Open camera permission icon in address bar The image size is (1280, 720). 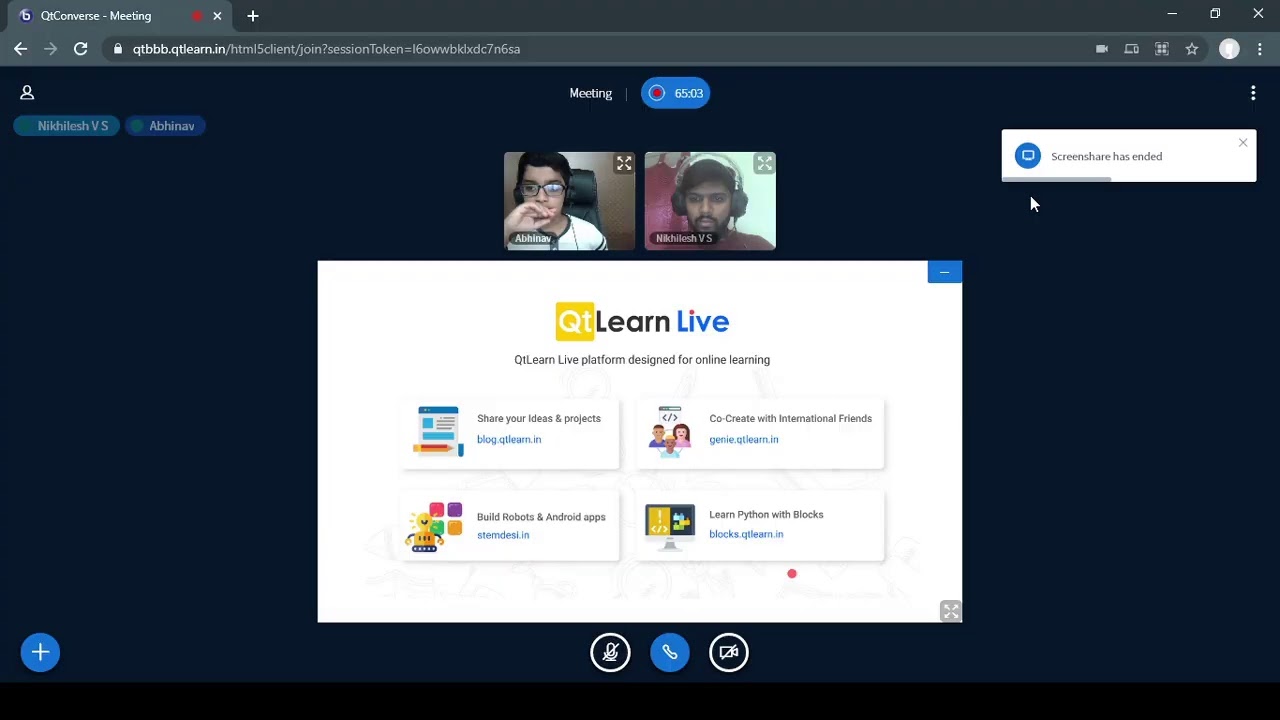[x=1102, y=49]
